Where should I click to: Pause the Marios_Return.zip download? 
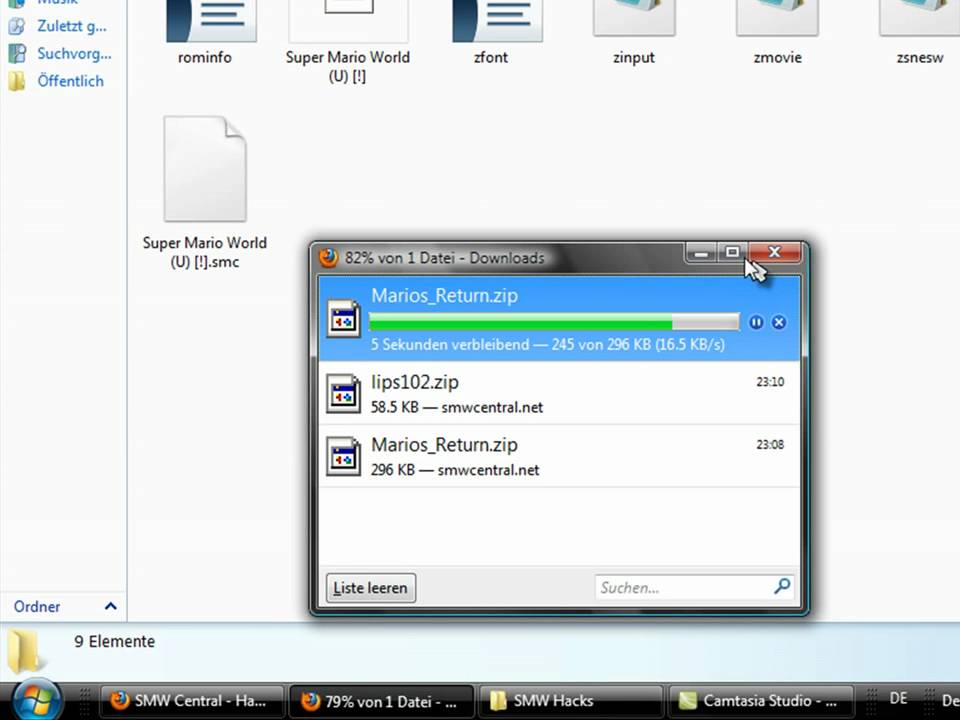pyautogui.click(x=756, y=322)
